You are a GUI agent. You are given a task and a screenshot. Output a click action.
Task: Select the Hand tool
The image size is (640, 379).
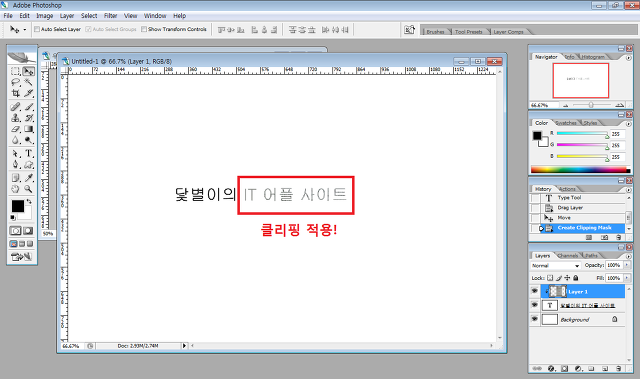(16, 189)
